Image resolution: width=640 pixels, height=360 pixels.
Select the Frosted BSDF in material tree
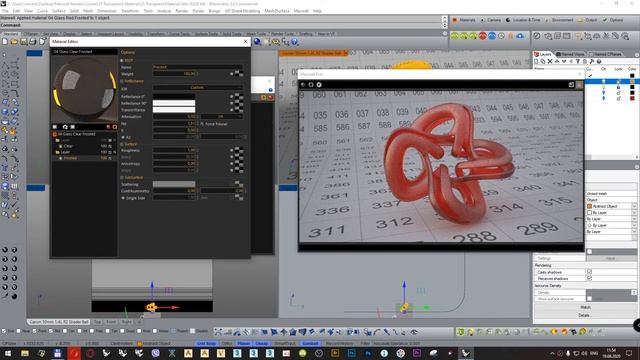[70, 158]
